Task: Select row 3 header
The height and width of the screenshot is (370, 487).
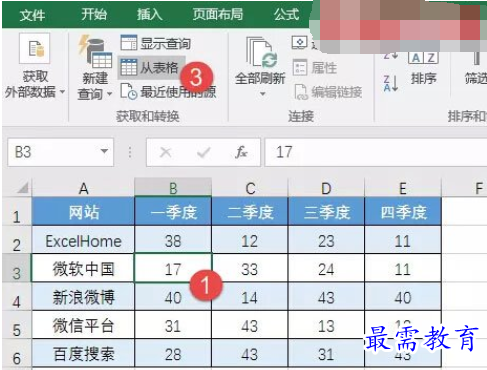Action: pyautogui.click(x=17, y=268)
